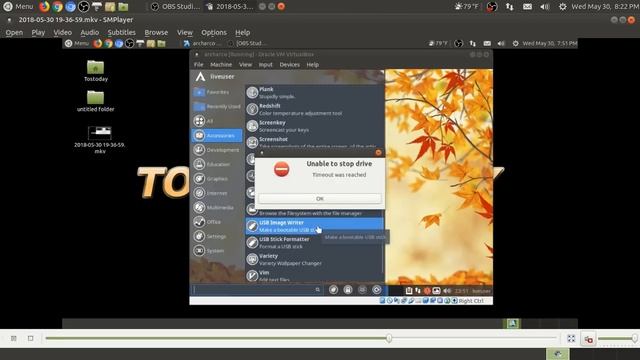Open the system gear indicator in the top panel
640x360 pixels.
pyautogui.click(x=562, y=7)
